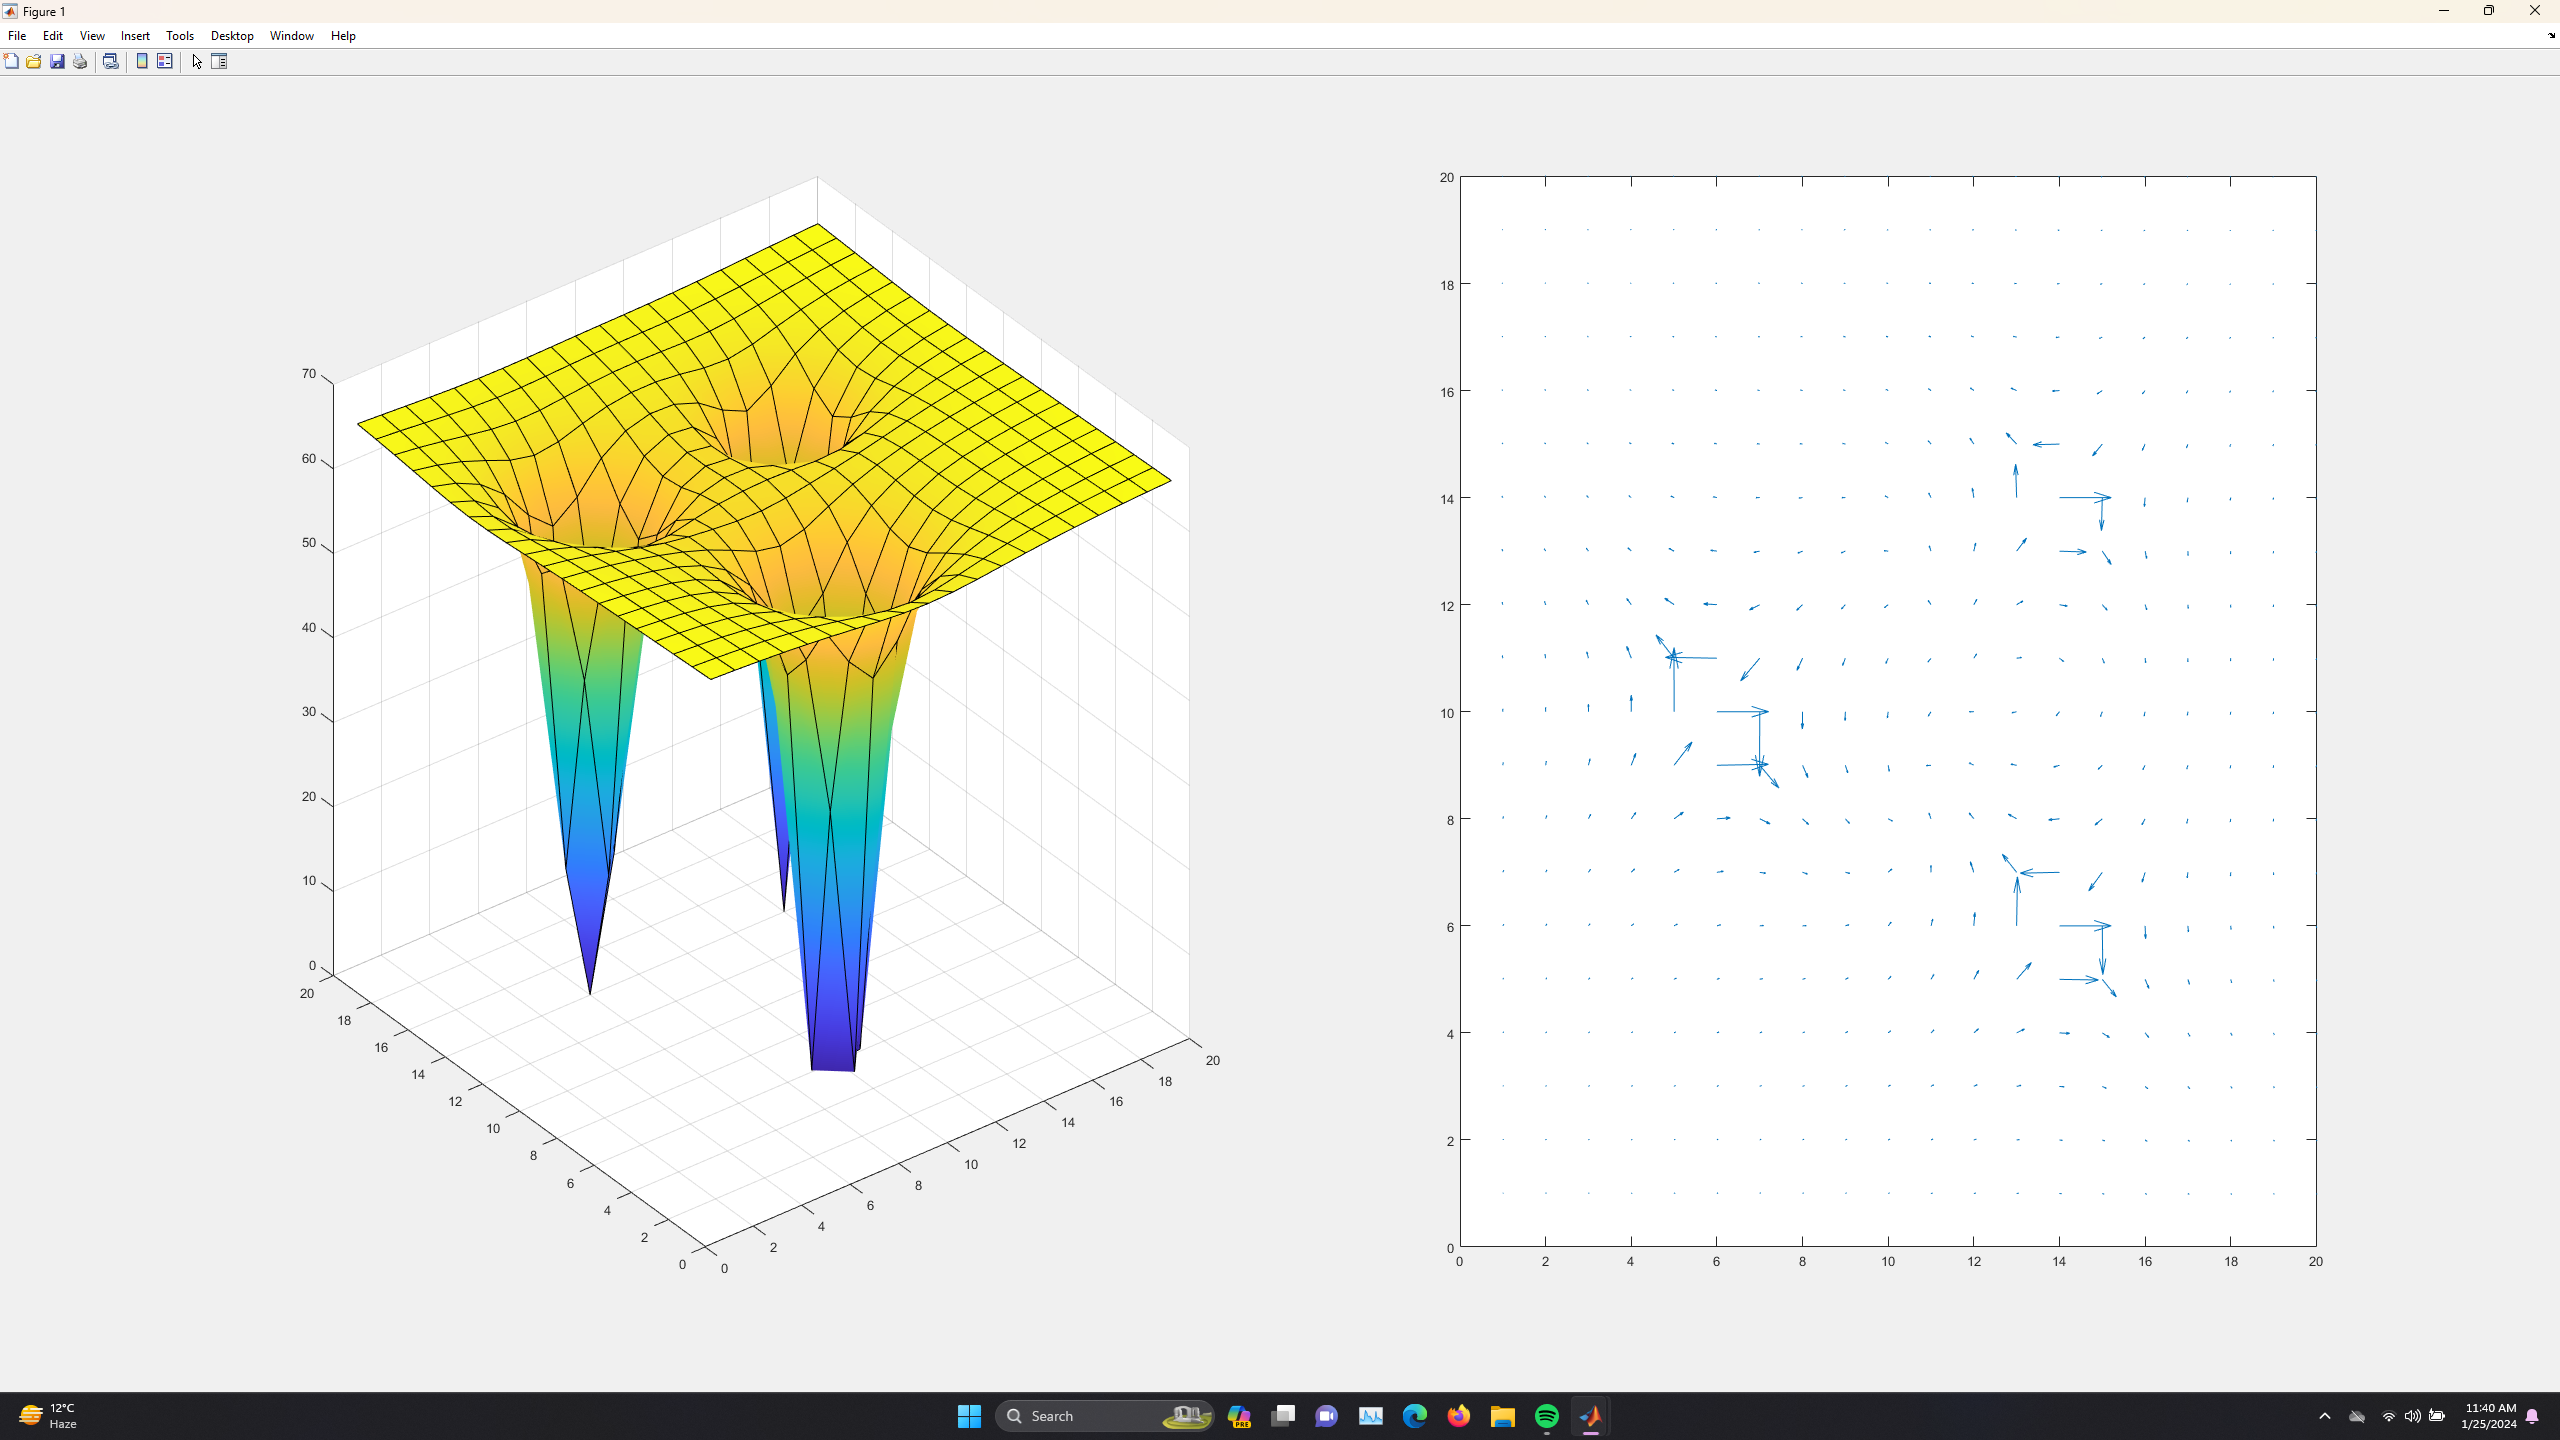
Task: Open Firefox from the taskbar
Action: 1458,1415
